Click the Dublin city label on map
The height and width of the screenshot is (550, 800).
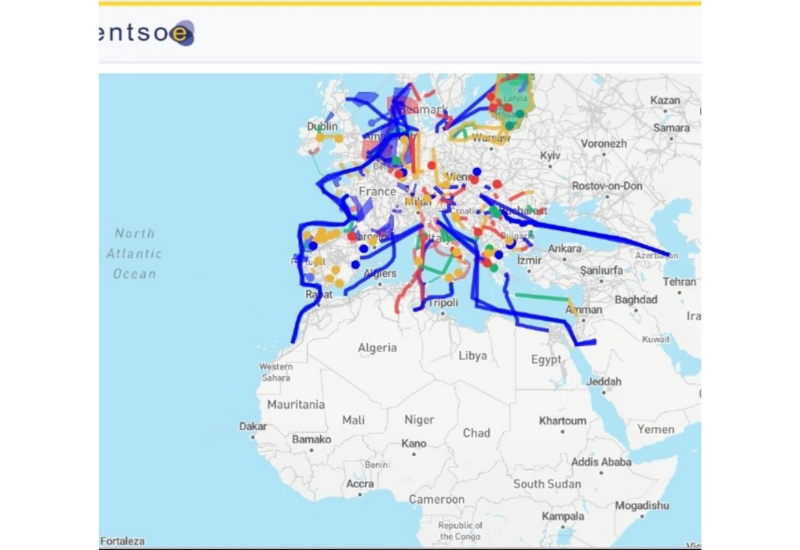click(x=322, y=127)
